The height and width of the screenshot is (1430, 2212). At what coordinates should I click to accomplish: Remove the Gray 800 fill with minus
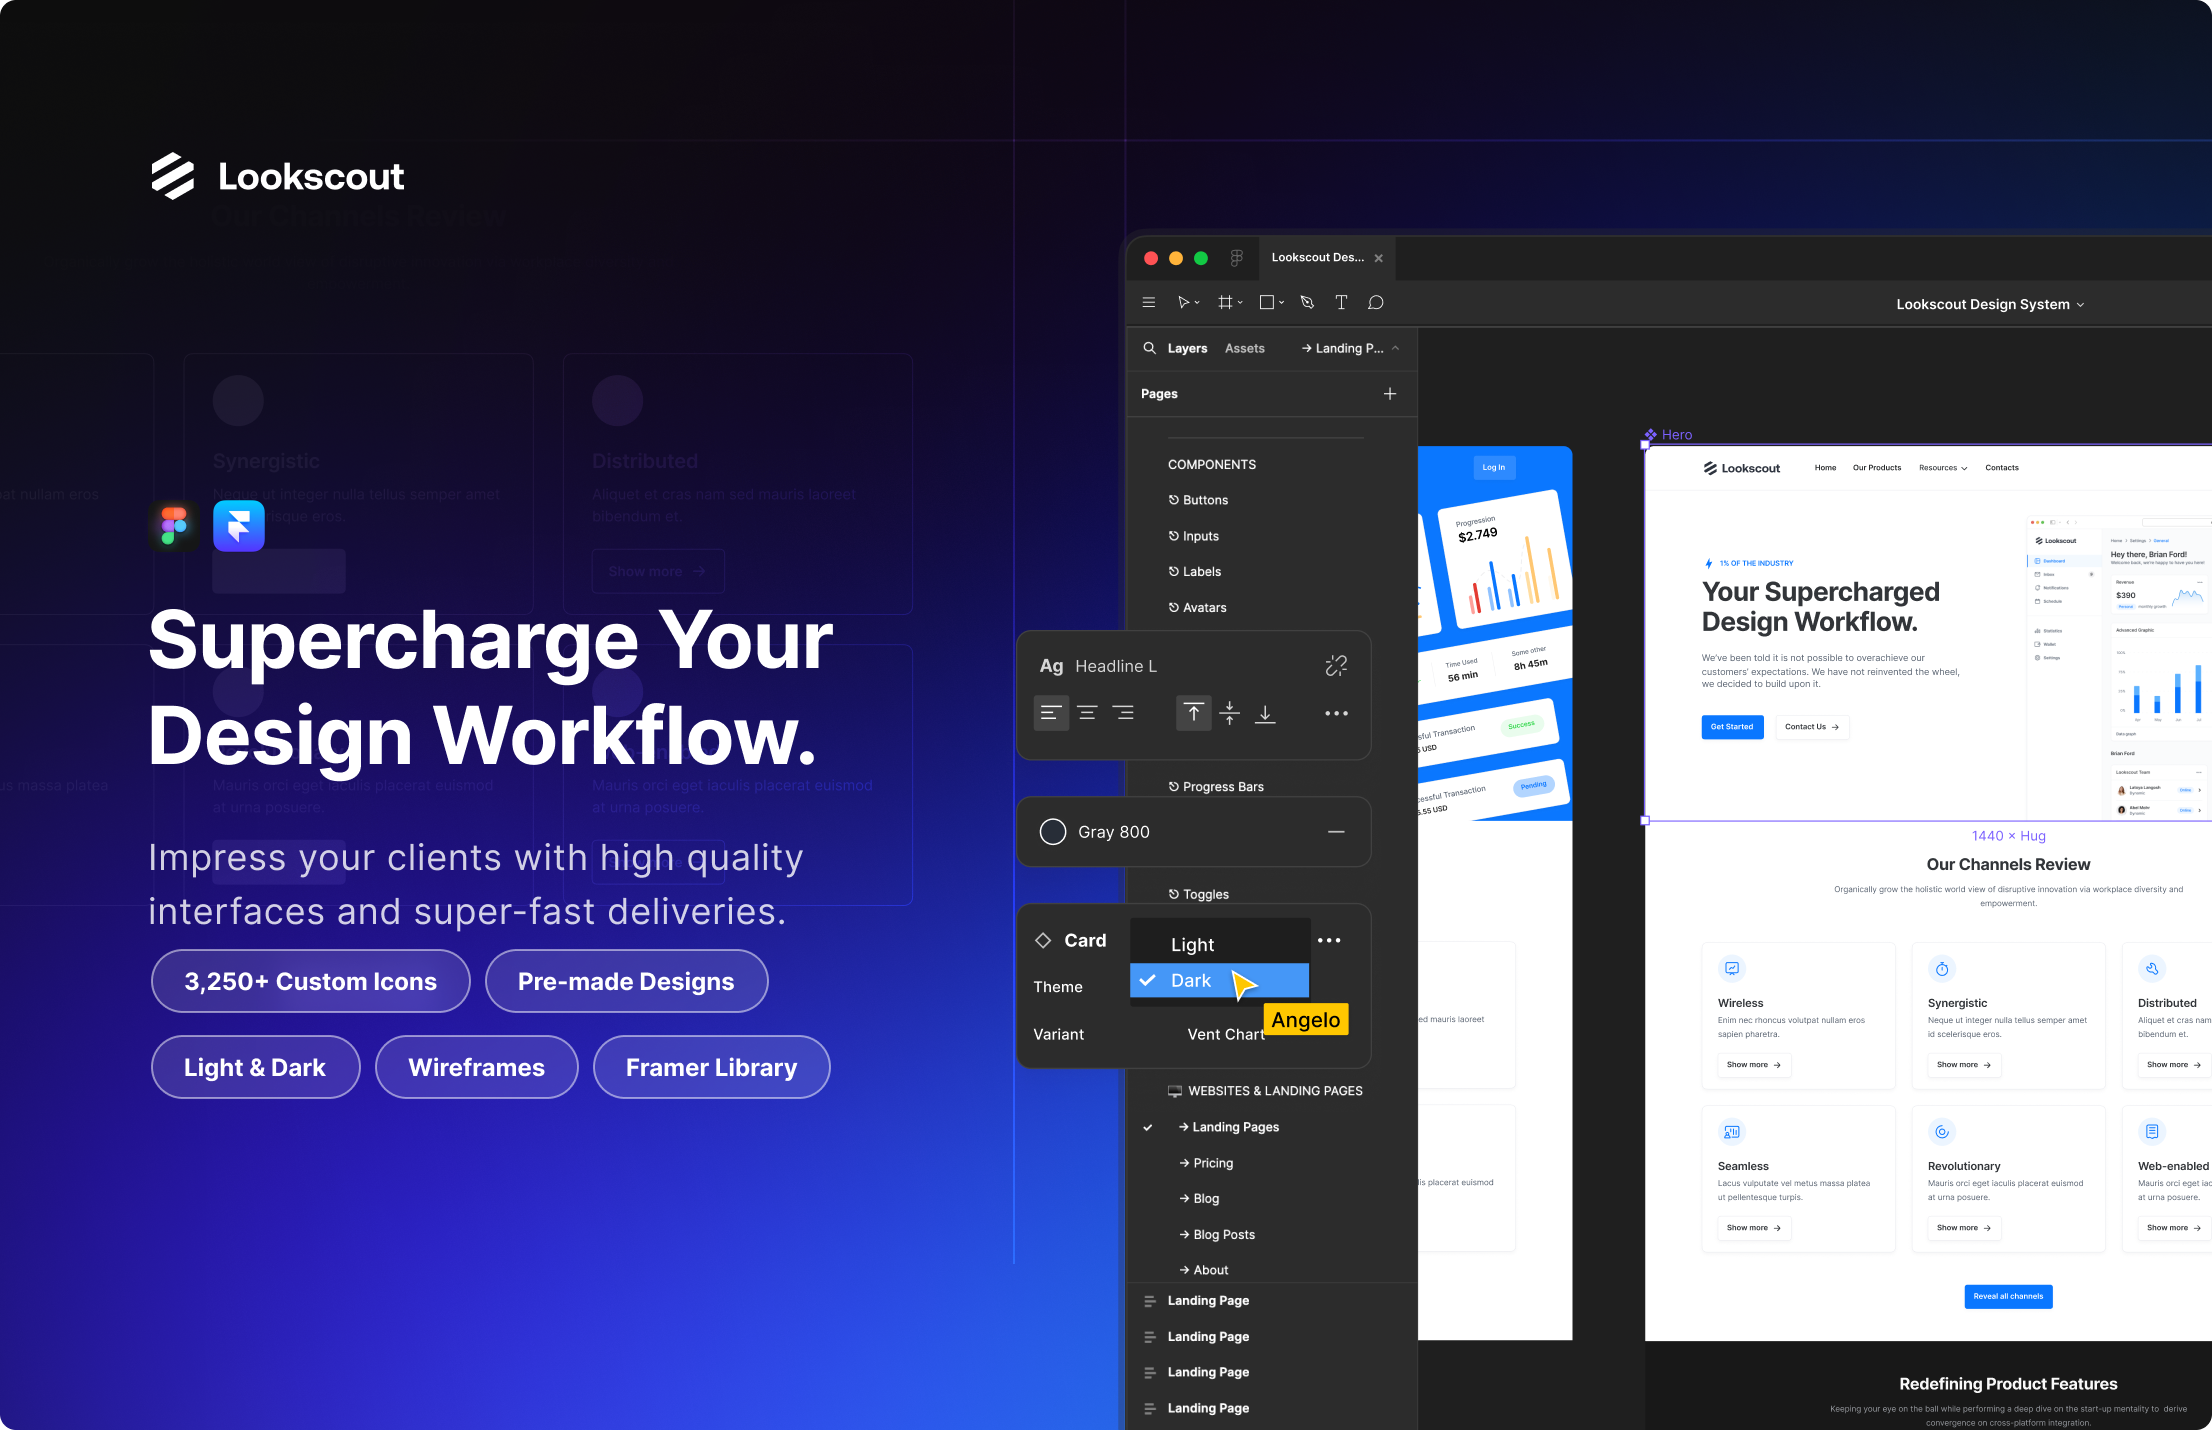tap(1336, 832)
